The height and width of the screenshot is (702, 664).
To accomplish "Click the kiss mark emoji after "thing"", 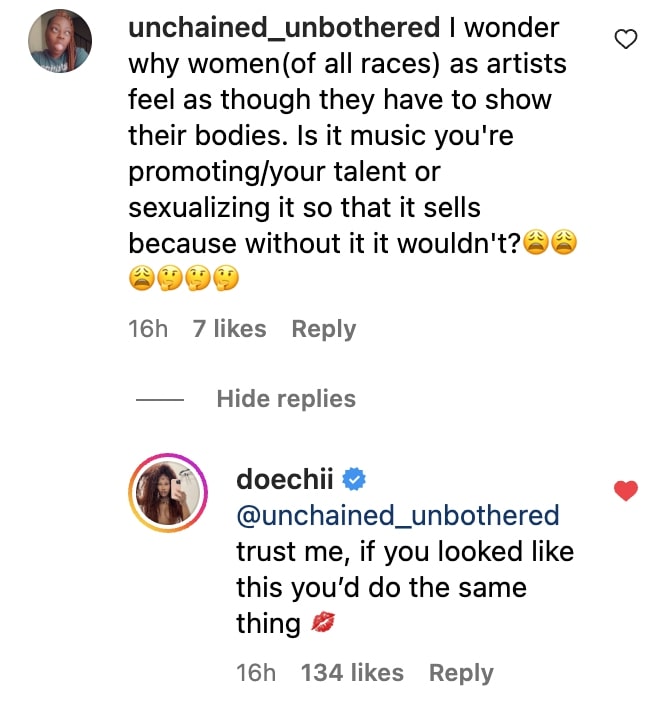I will [x=323, y=625].
